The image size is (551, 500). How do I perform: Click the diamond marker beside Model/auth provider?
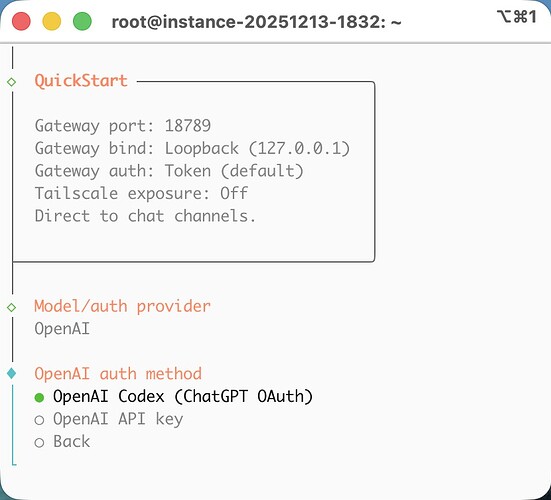tap(12, 307)
